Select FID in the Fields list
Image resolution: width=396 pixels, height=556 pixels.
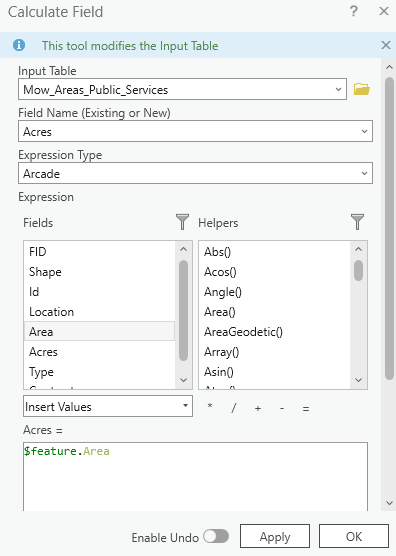99,252
